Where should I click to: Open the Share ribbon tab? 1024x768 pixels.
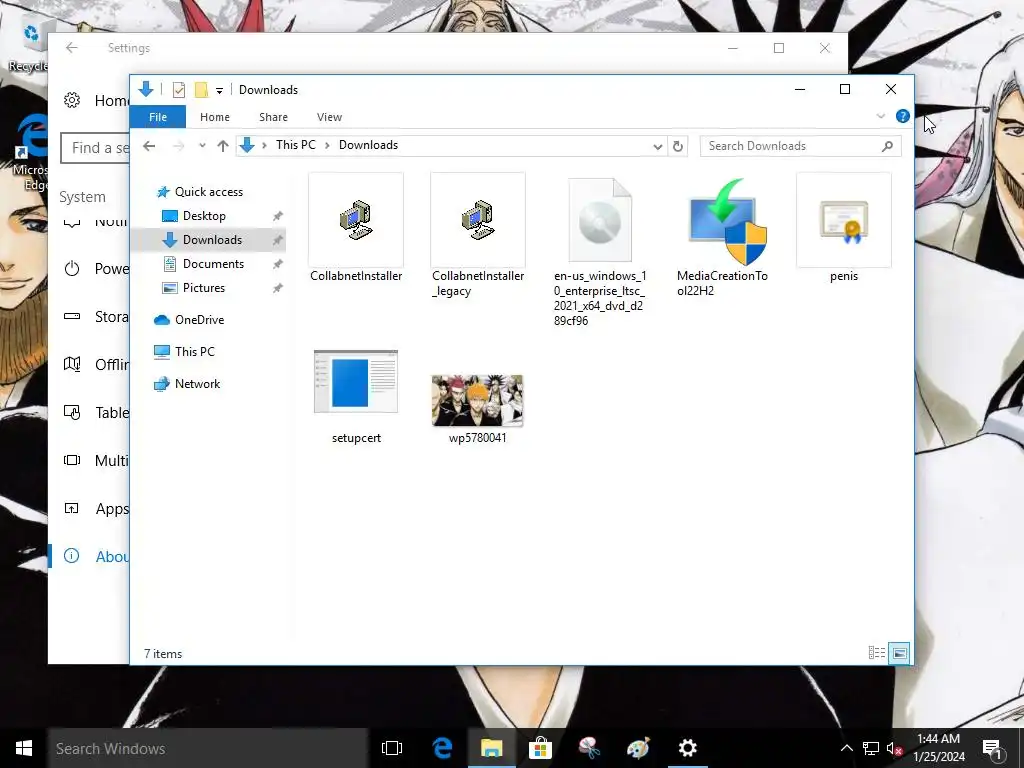273,117
